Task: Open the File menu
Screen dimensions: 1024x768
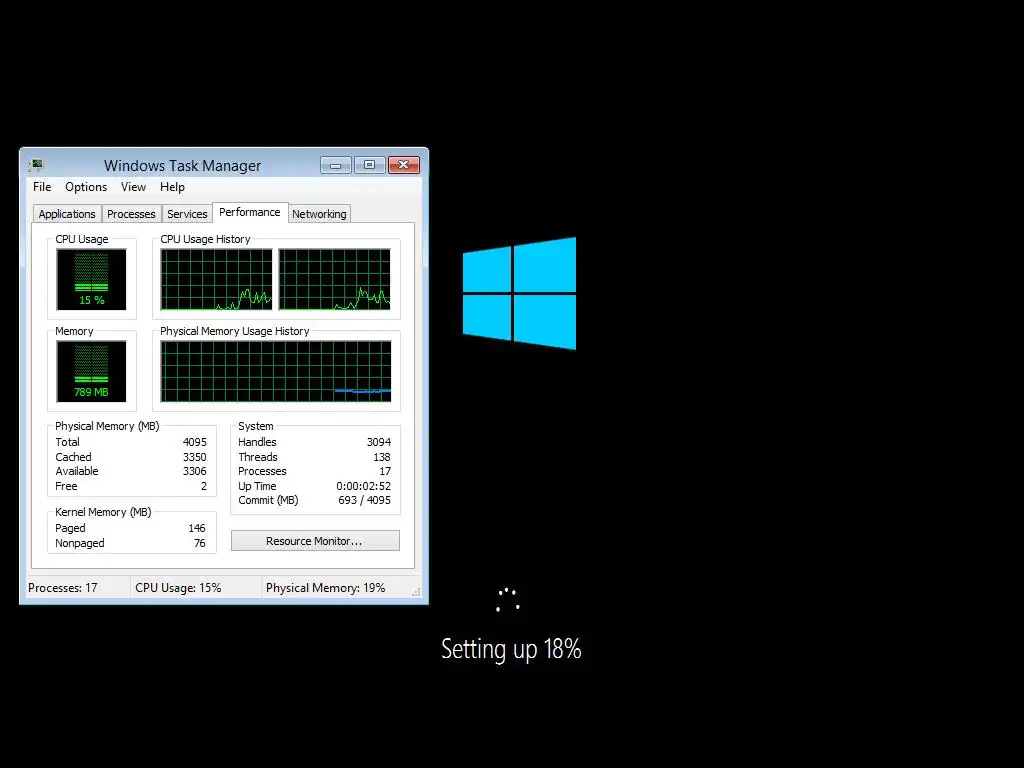Action: point(42,187)
